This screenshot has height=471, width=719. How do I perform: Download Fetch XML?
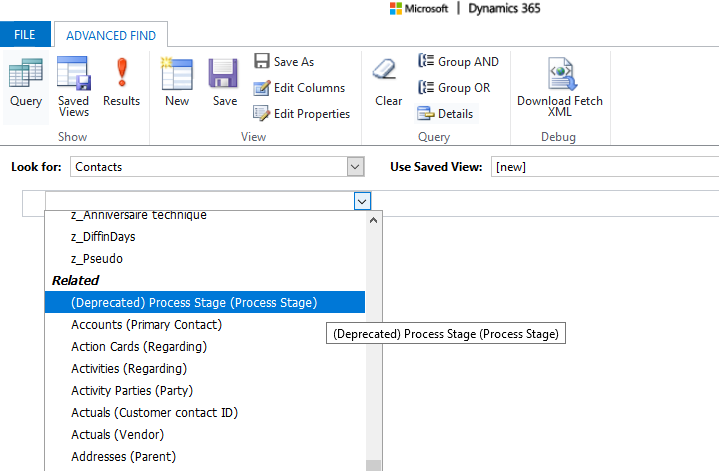(x=560, y=86)
